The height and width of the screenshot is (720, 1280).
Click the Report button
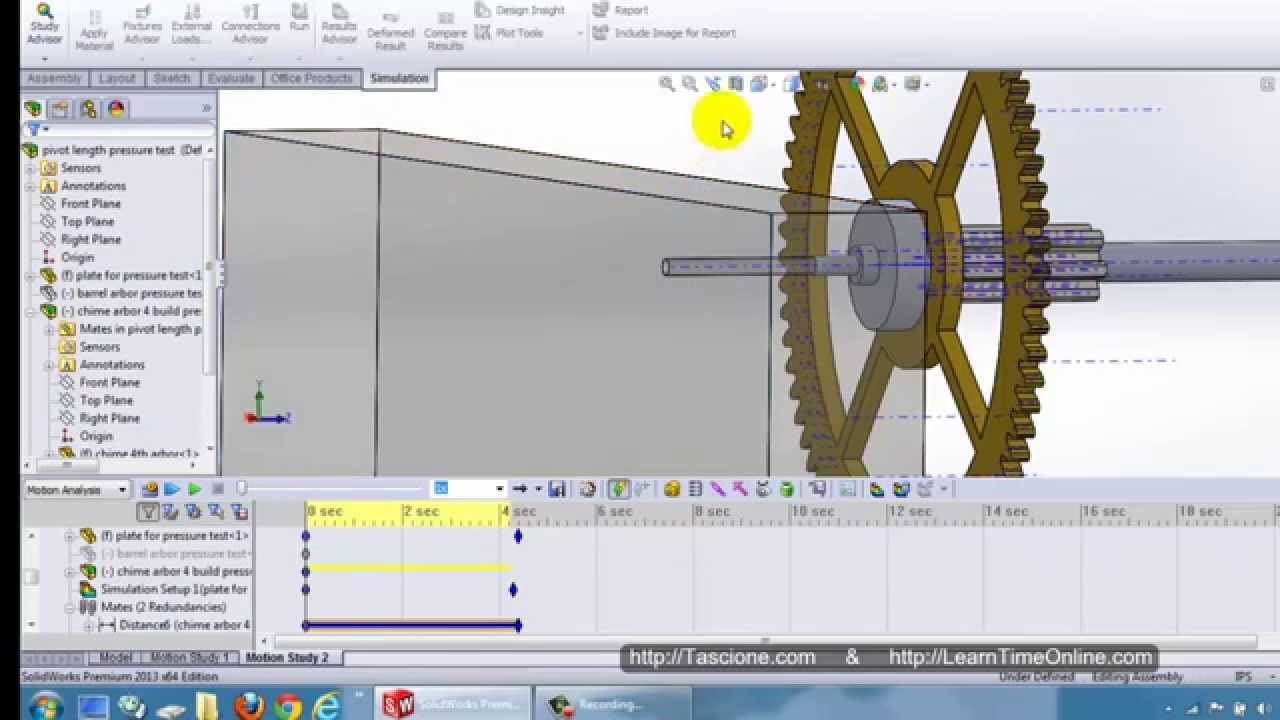621,10
